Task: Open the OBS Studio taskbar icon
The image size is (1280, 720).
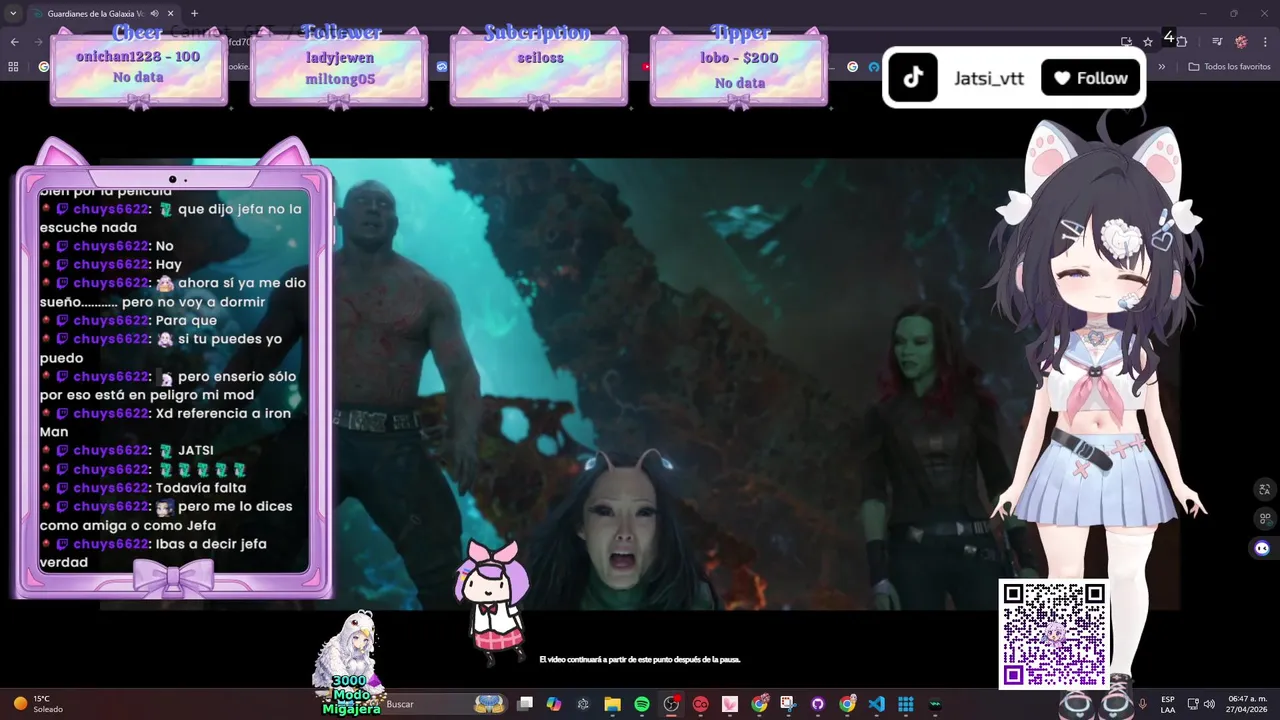Action: 671,704
